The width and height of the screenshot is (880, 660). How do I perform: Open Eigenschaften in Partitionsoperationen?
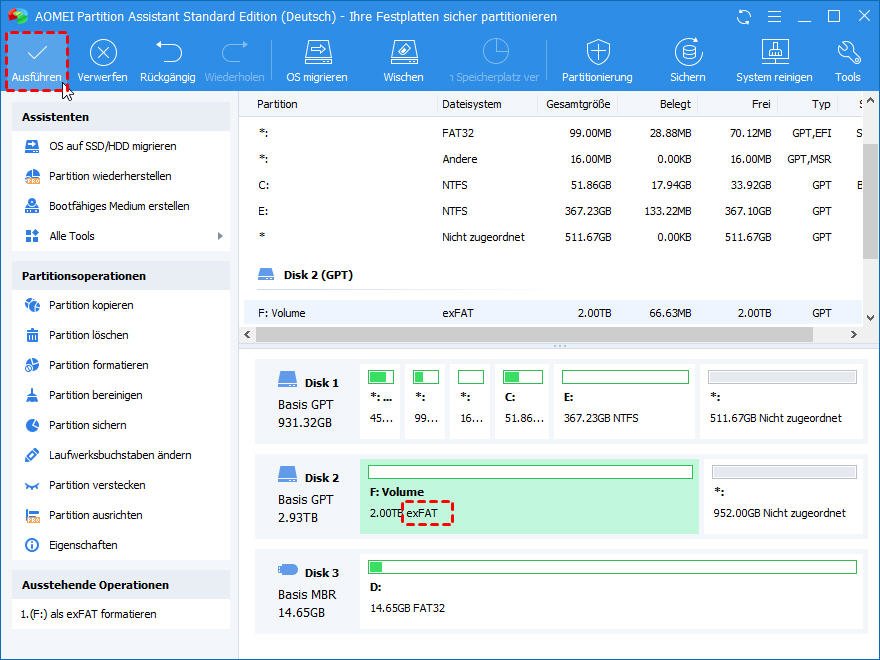coord(83,545)
